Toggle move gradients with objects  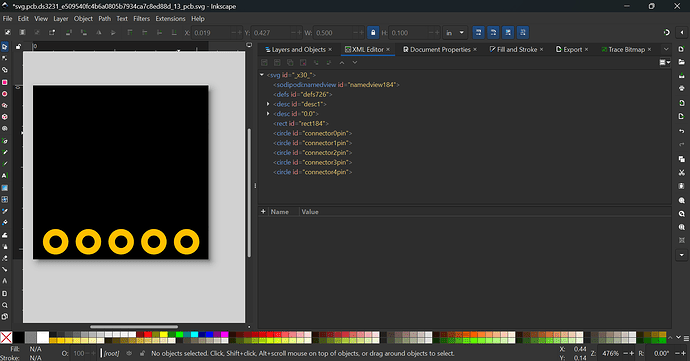508,33
